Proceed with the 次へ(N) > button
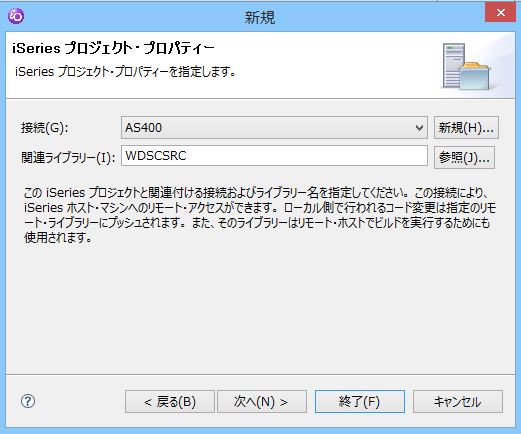The image size is (521, 434). point(262,402)
